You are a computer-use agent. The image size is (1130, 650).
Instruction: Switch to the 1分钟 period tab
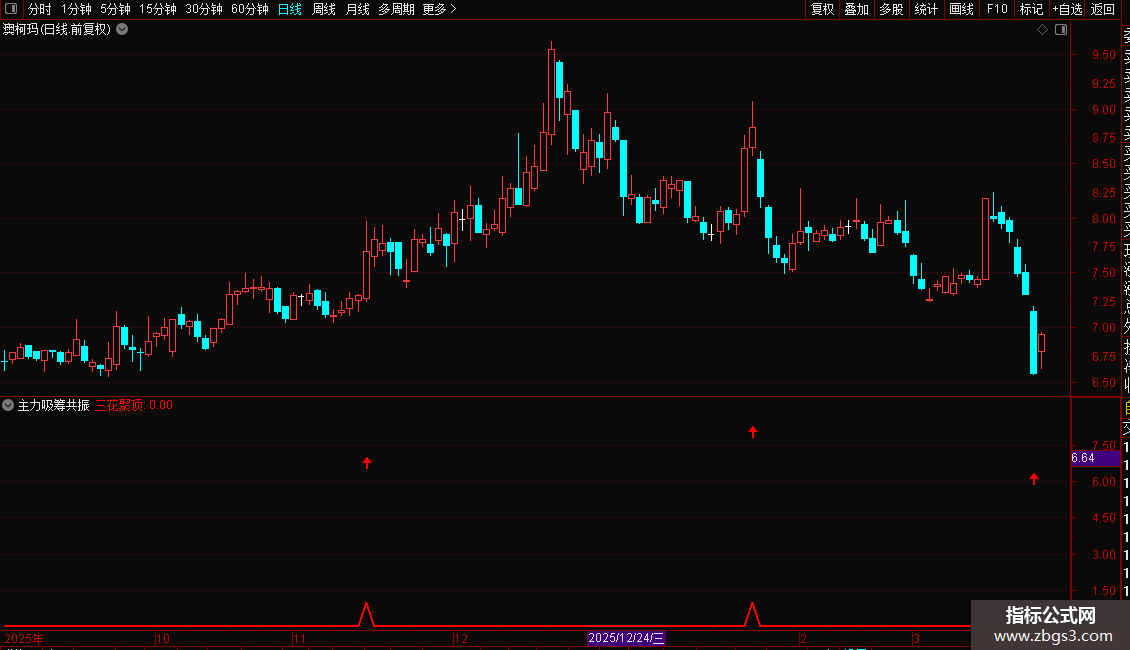click(76, 9)
